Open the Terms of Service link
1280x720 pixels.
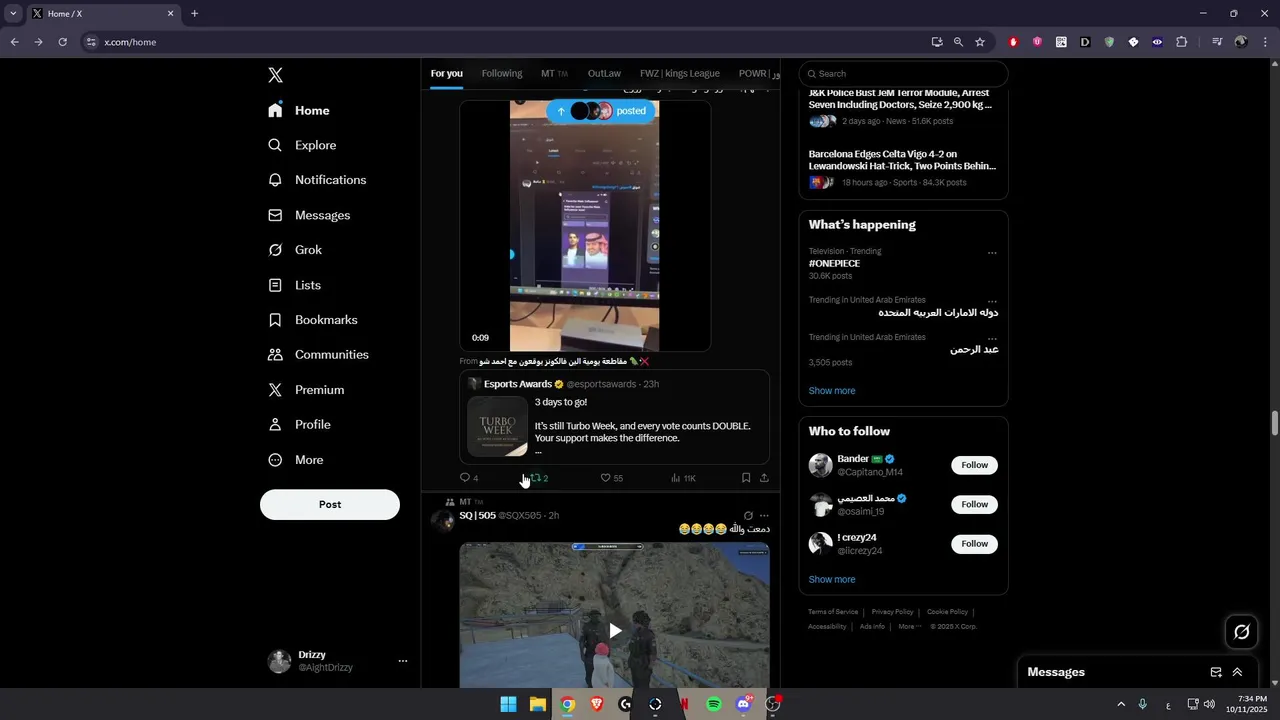tap(833, 612)
